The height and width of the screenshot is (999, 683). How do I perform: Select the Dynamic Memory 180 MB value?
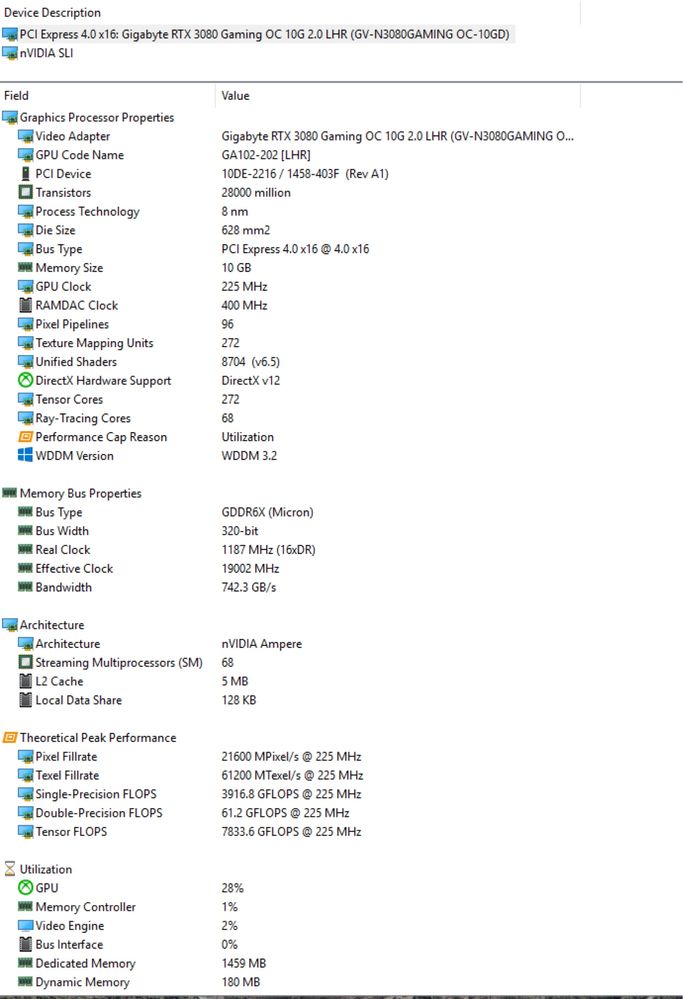click(x=240, y=982)
